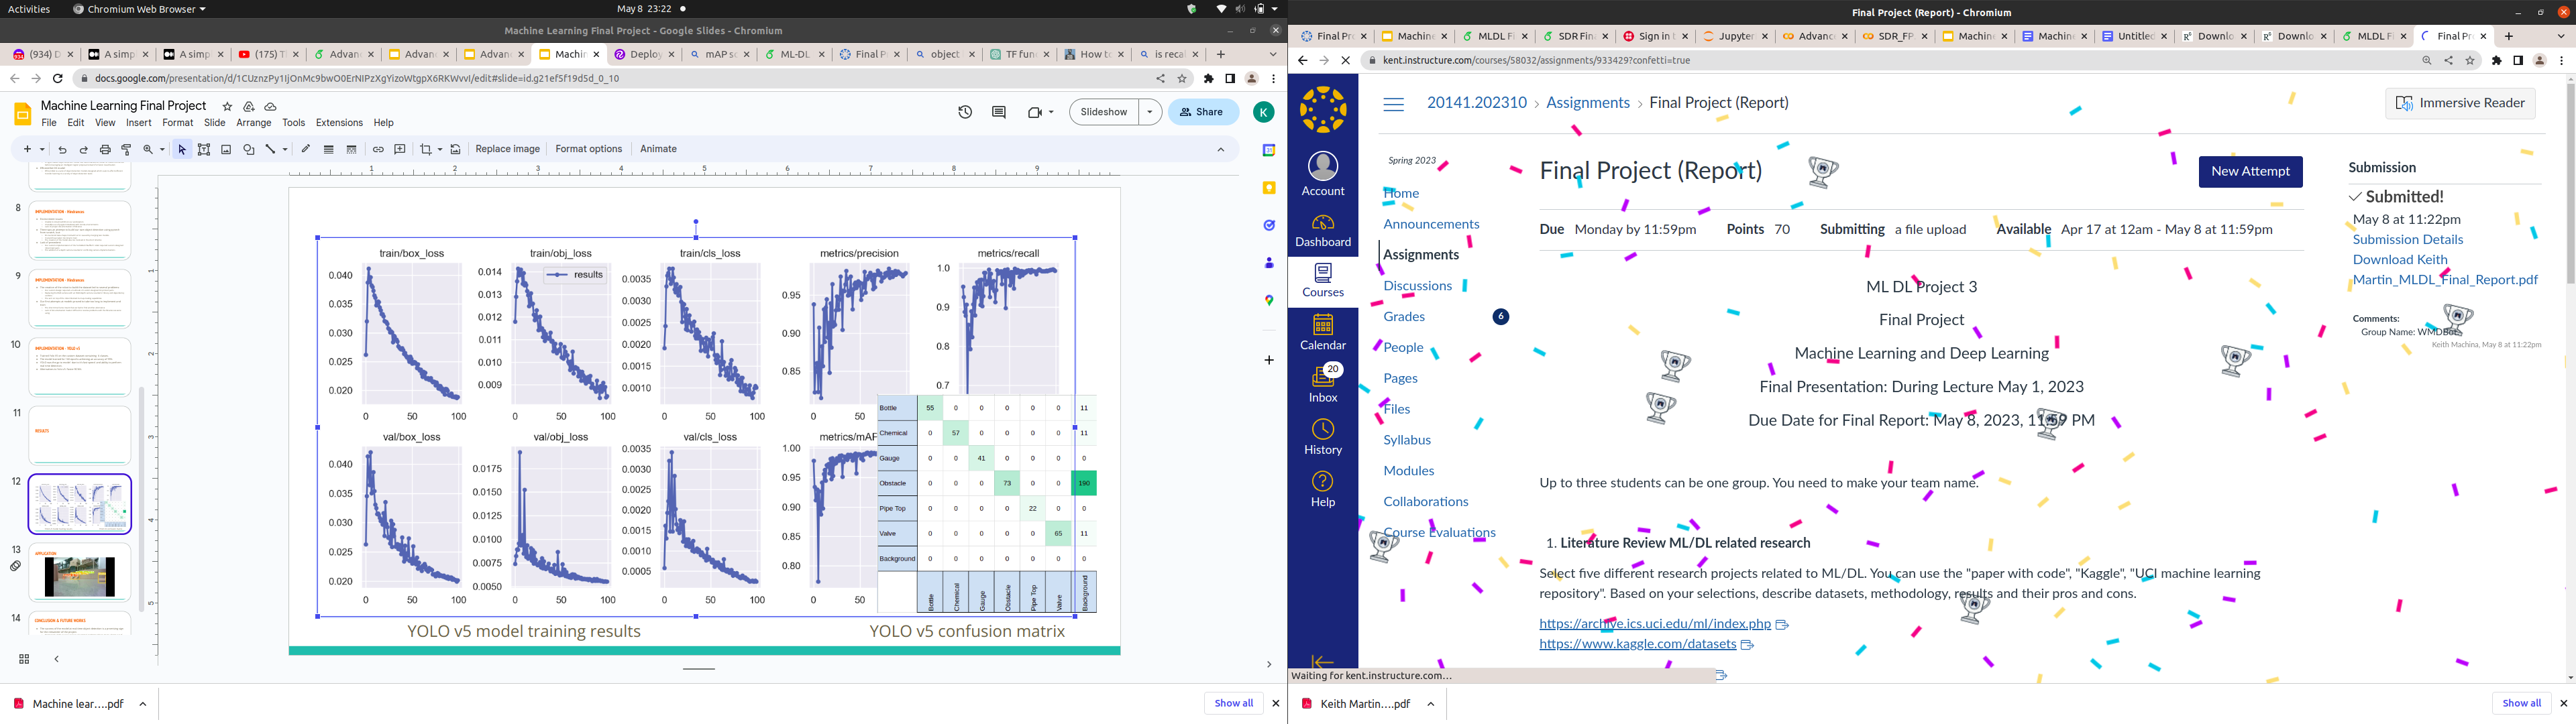Image resolution: width=2576 pixels, height=724 pixels.
Task: Click the Reset image toolbar icon
Action: tap(456, 149)
